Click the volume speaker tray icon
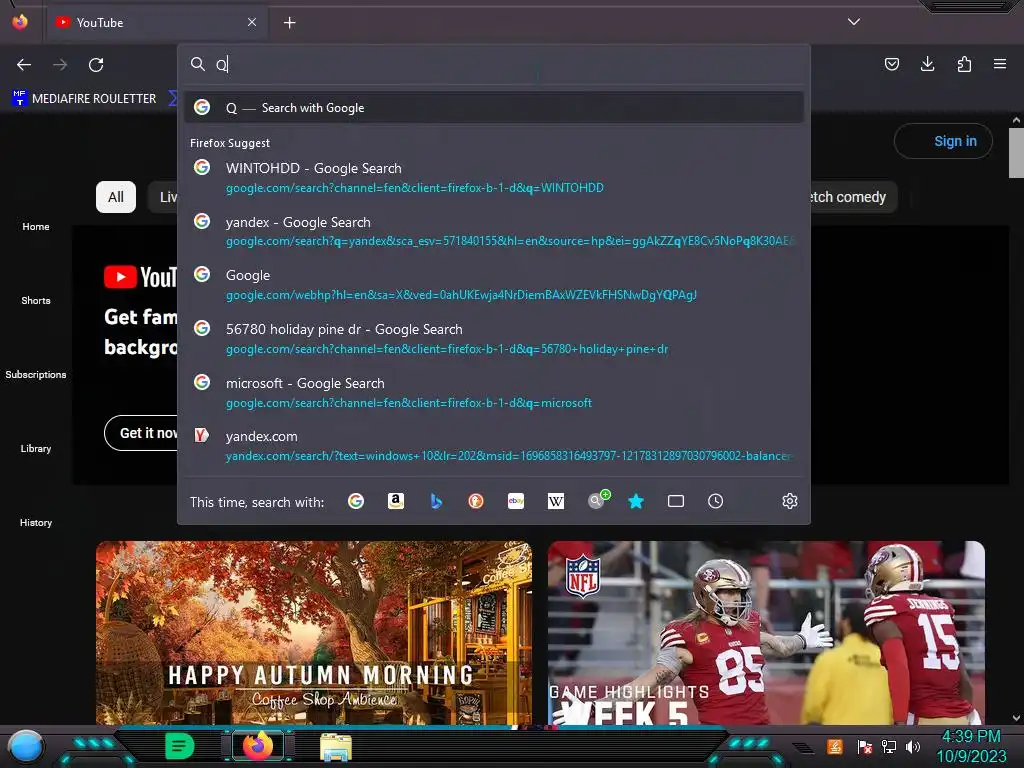The image size is (1024, 768). (912, 746)
